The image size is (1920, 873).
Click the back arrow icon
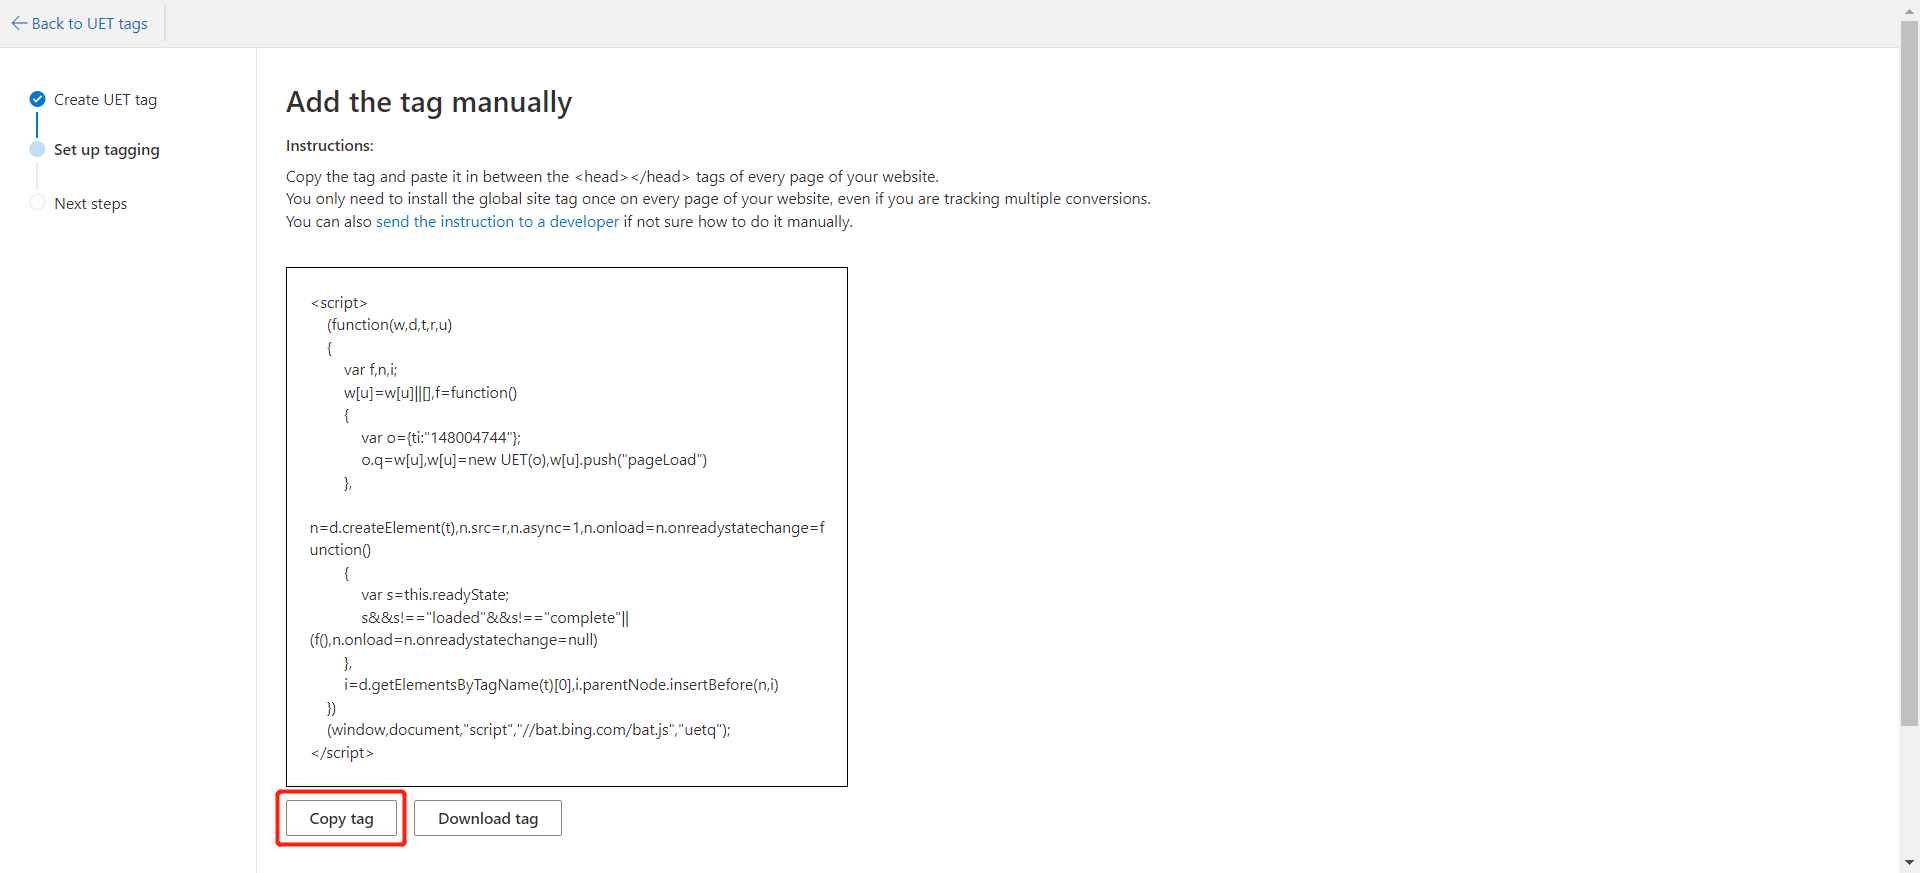click(19, 23)
